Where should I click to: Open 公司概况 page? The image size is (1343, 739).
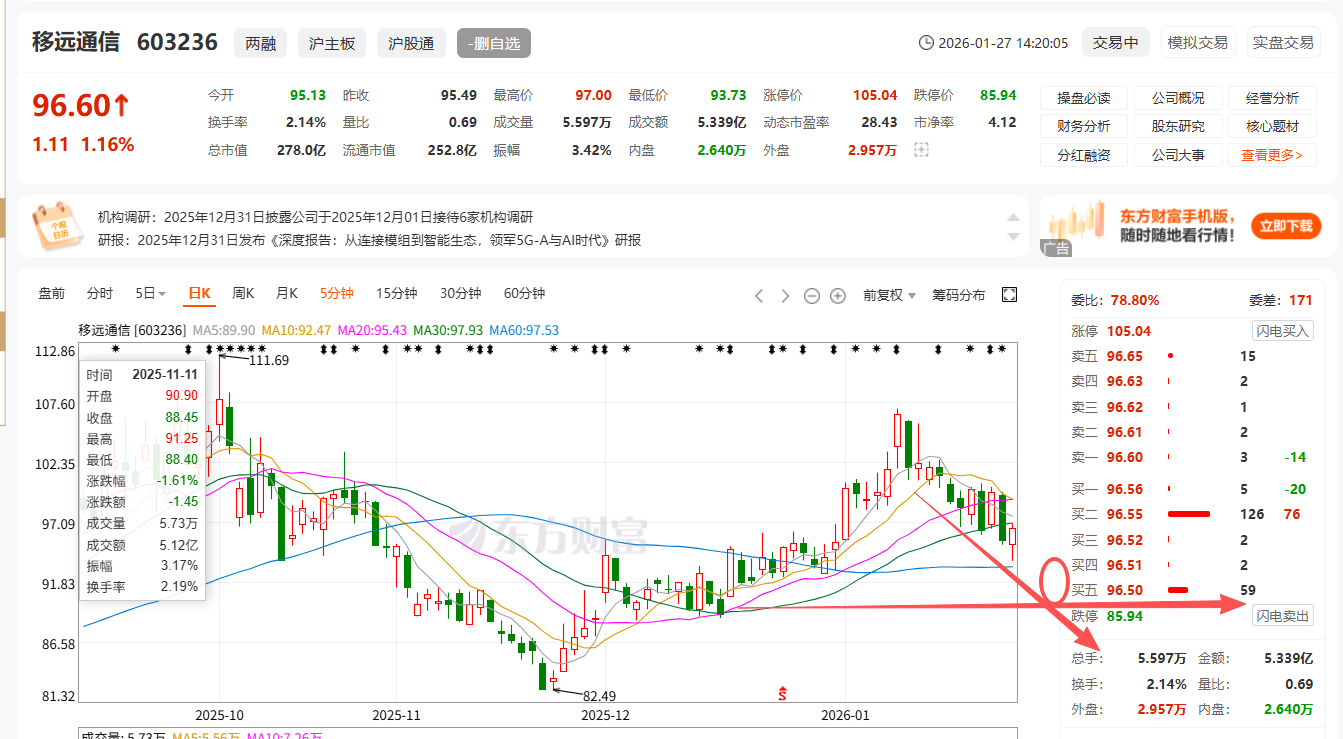[x=1178, y=98]
